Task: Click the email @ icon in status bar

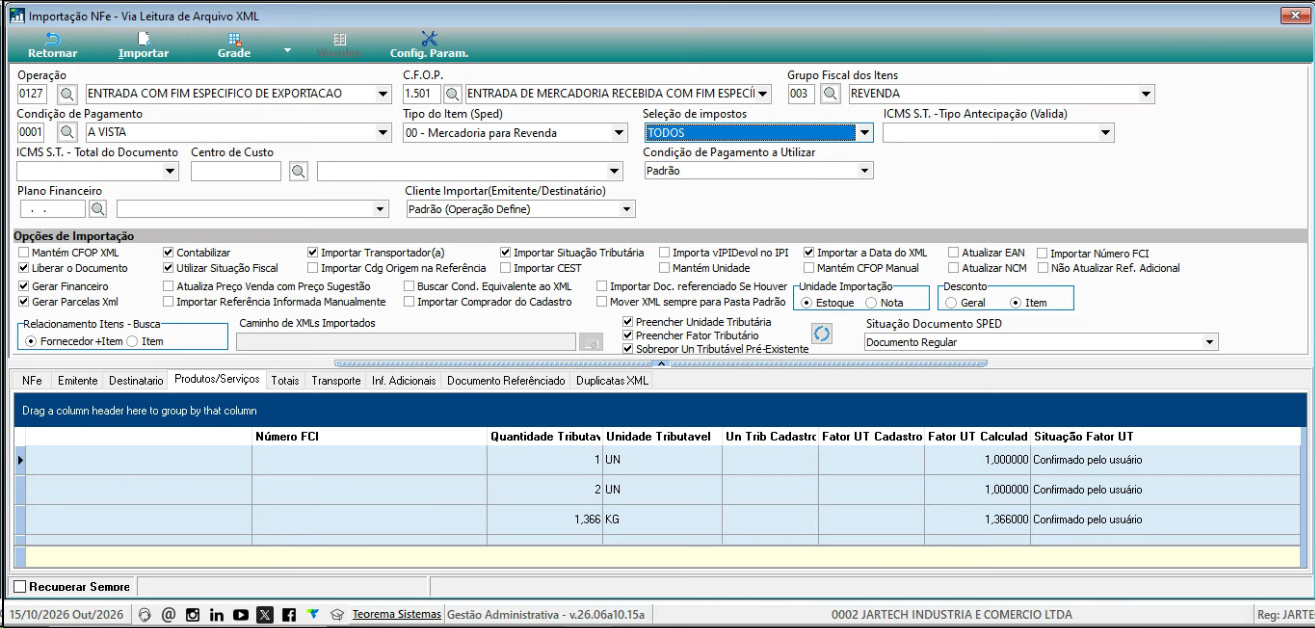Action: [168, 615]
